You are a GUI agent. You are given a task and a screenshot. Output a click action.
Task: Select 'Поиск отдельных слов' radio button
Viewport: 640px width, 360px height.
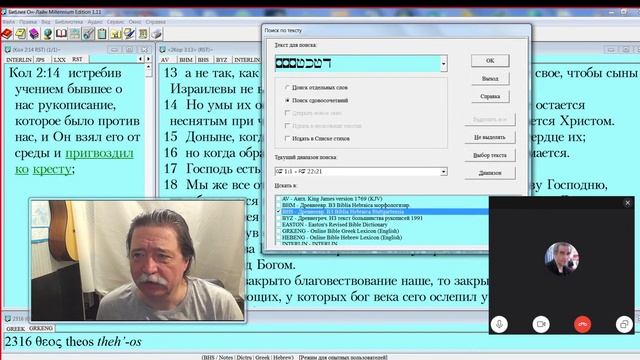tap(287, 87)
